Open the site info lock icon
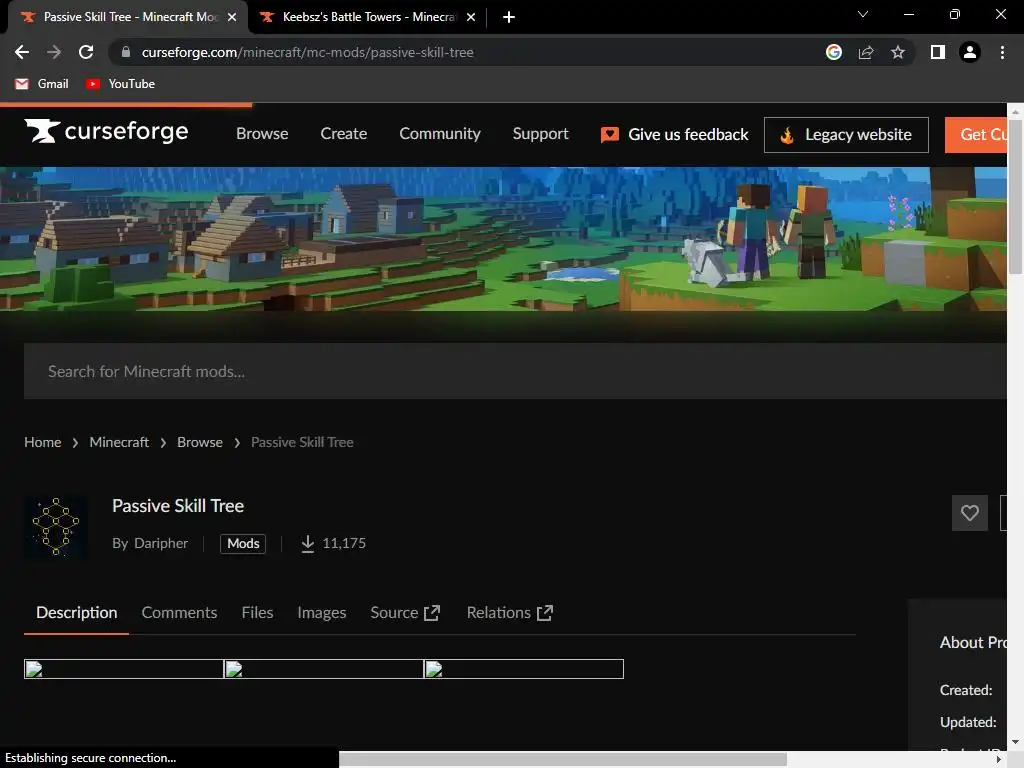The image size is (1024, 768). coord(126,52)
